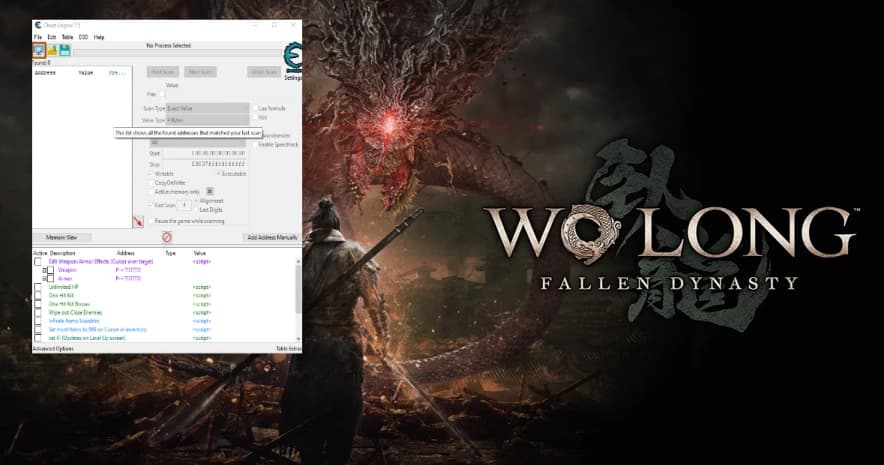Click the Start address input field
This screenshot has height=465, width=884.
[204, 153]
